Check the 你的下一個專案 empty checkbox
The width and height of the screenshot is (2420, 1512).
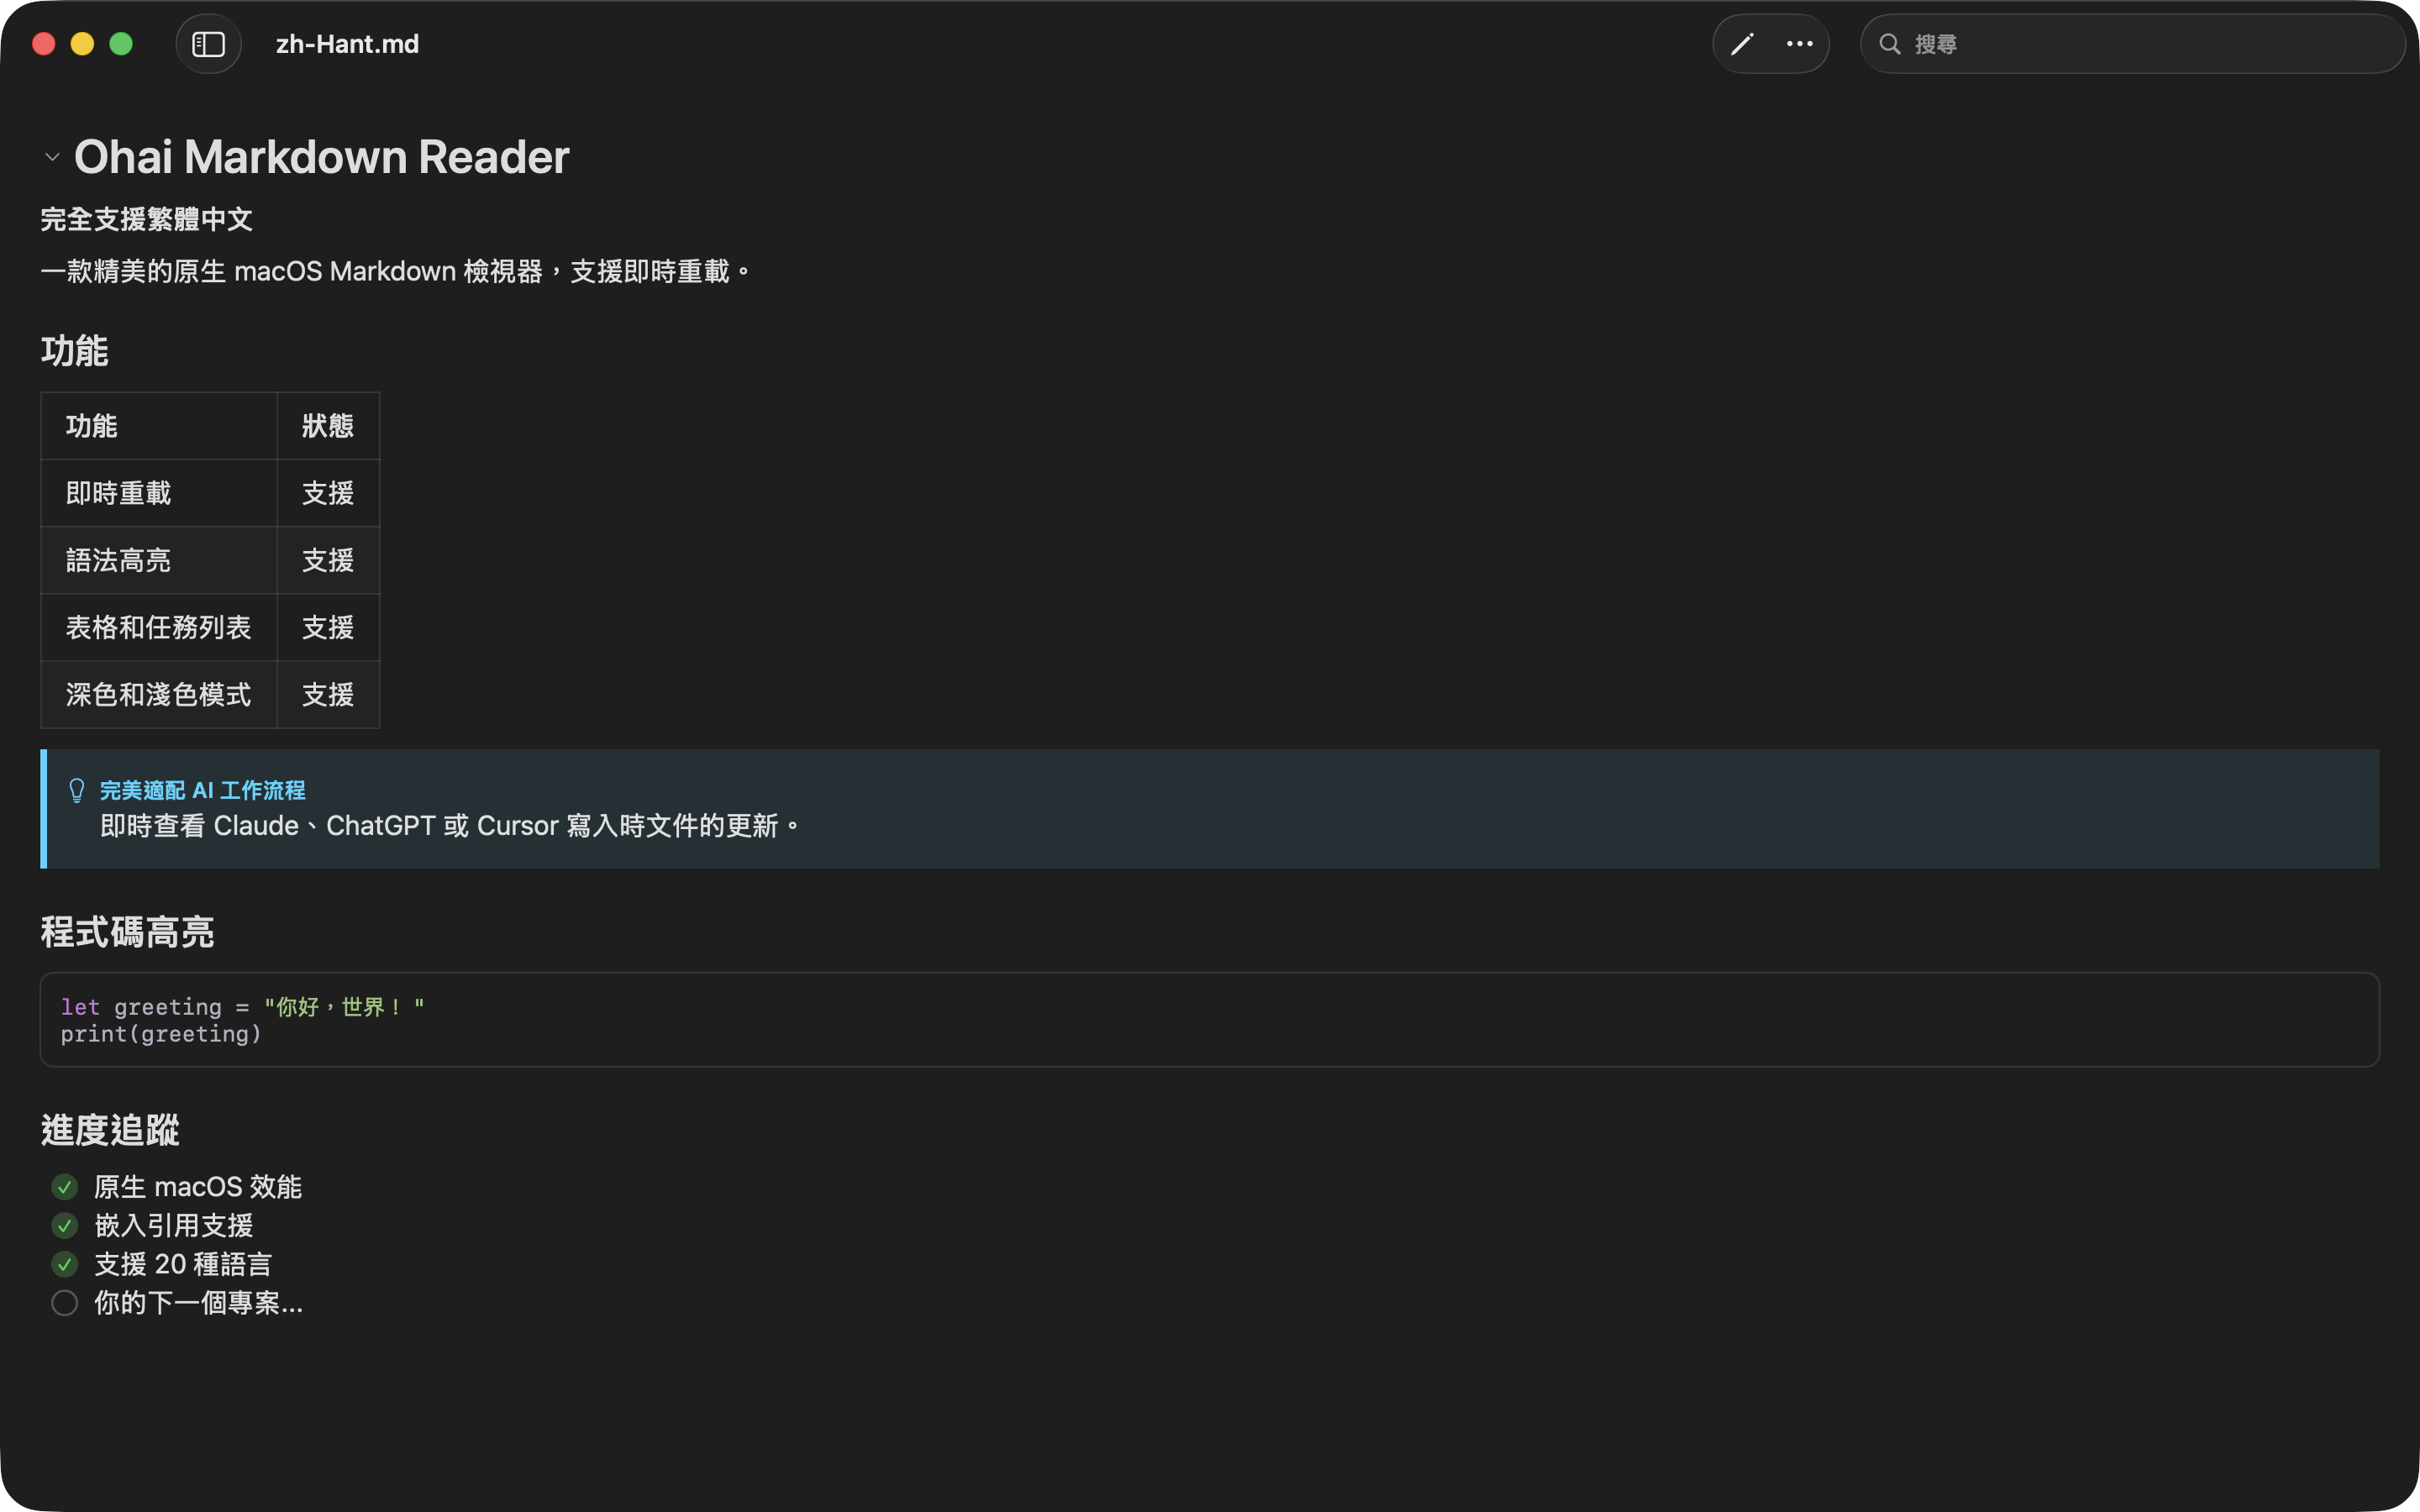tap(65, 1303)
